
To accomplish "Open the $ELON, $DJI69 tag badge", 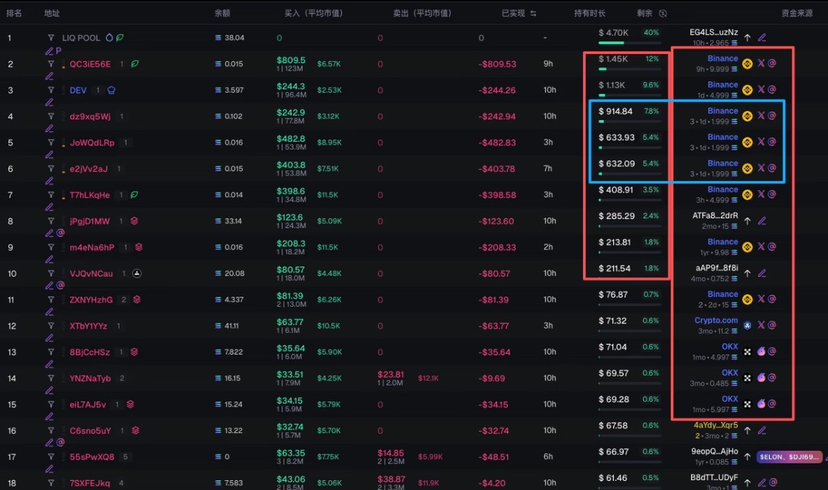I will click(789, 457).
